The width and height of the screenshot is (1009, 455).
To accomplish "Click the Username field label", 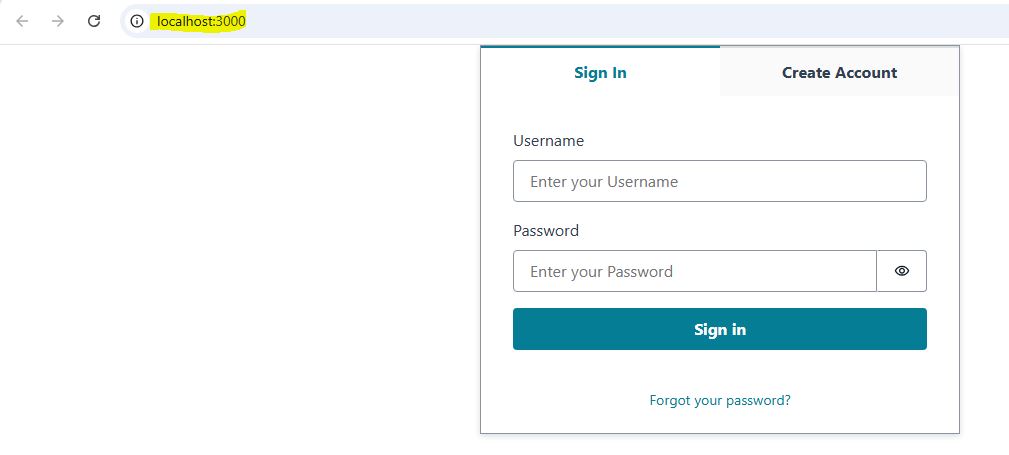I will (x=548, y=141).
